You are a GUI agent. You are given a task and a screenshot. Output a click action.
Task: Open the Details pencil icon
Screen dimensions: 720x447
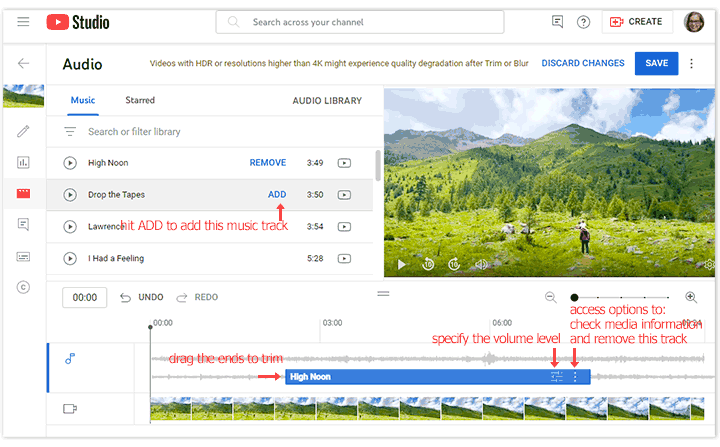coord(23,131)
